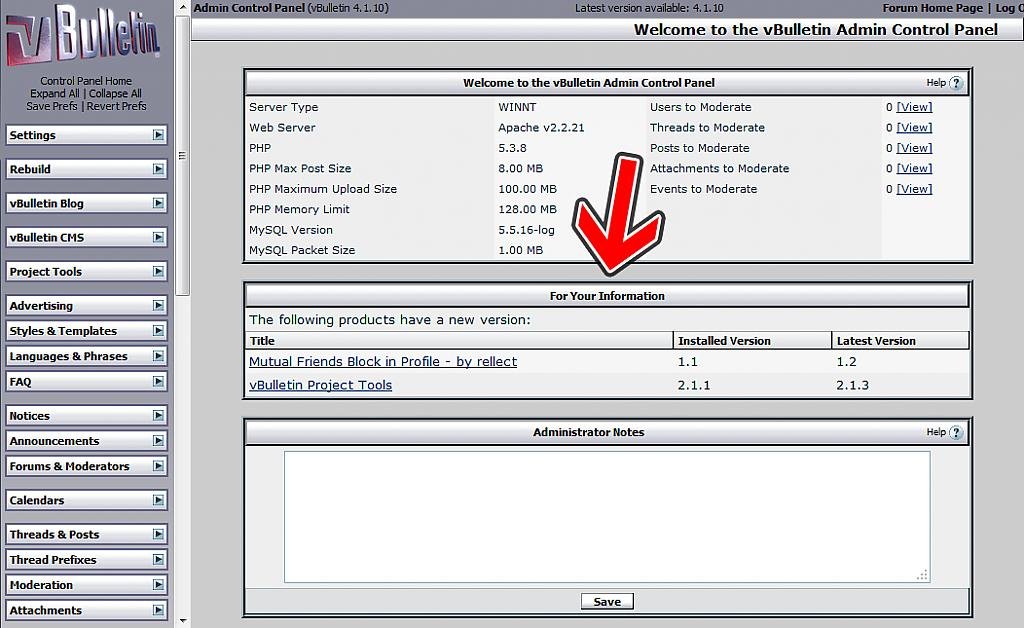This screenshot has height=628, width=1024.
Task: Expand the vBulletin Blog arrow
Action: coord(158,203)
